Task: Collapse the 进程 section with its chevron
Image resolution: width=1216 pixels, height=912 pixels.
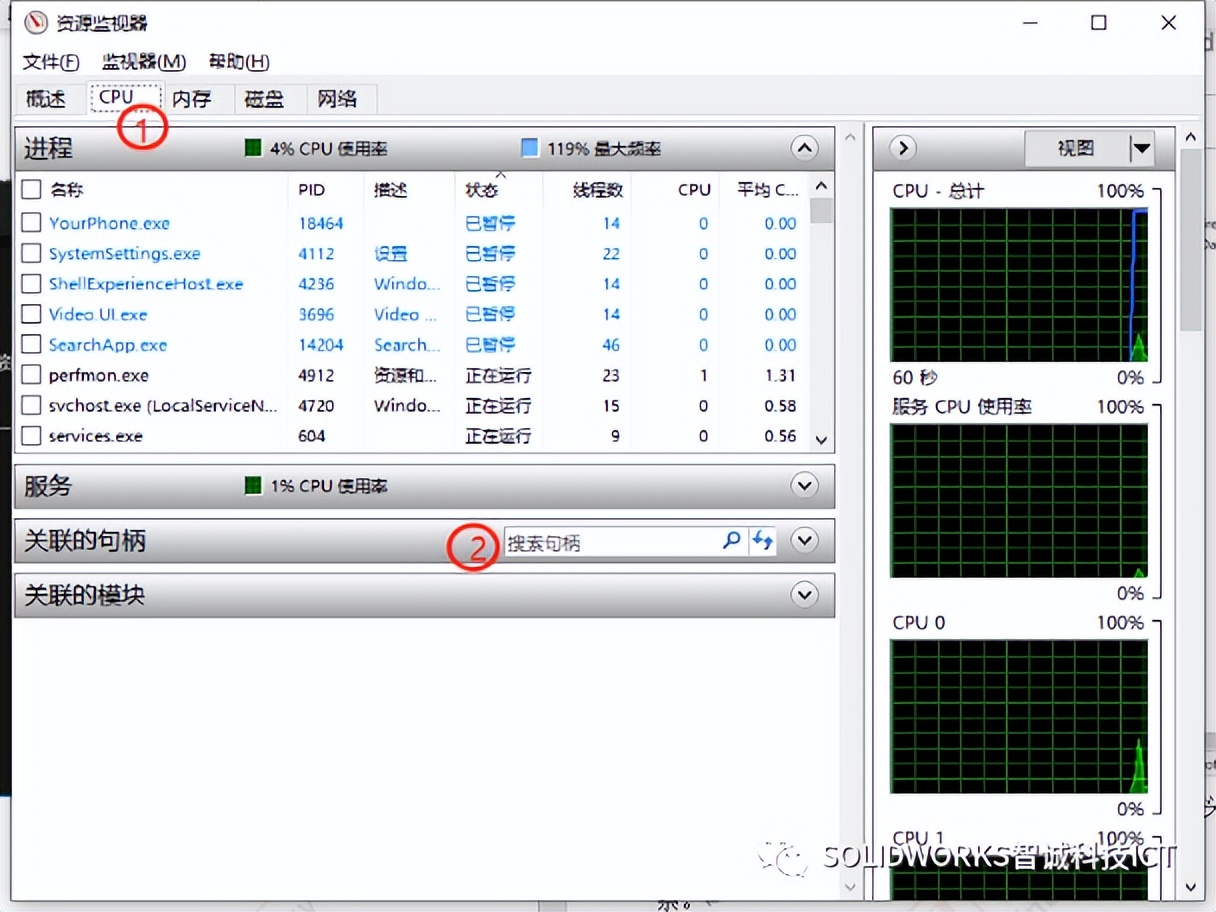Action: [x=804, y=148]
